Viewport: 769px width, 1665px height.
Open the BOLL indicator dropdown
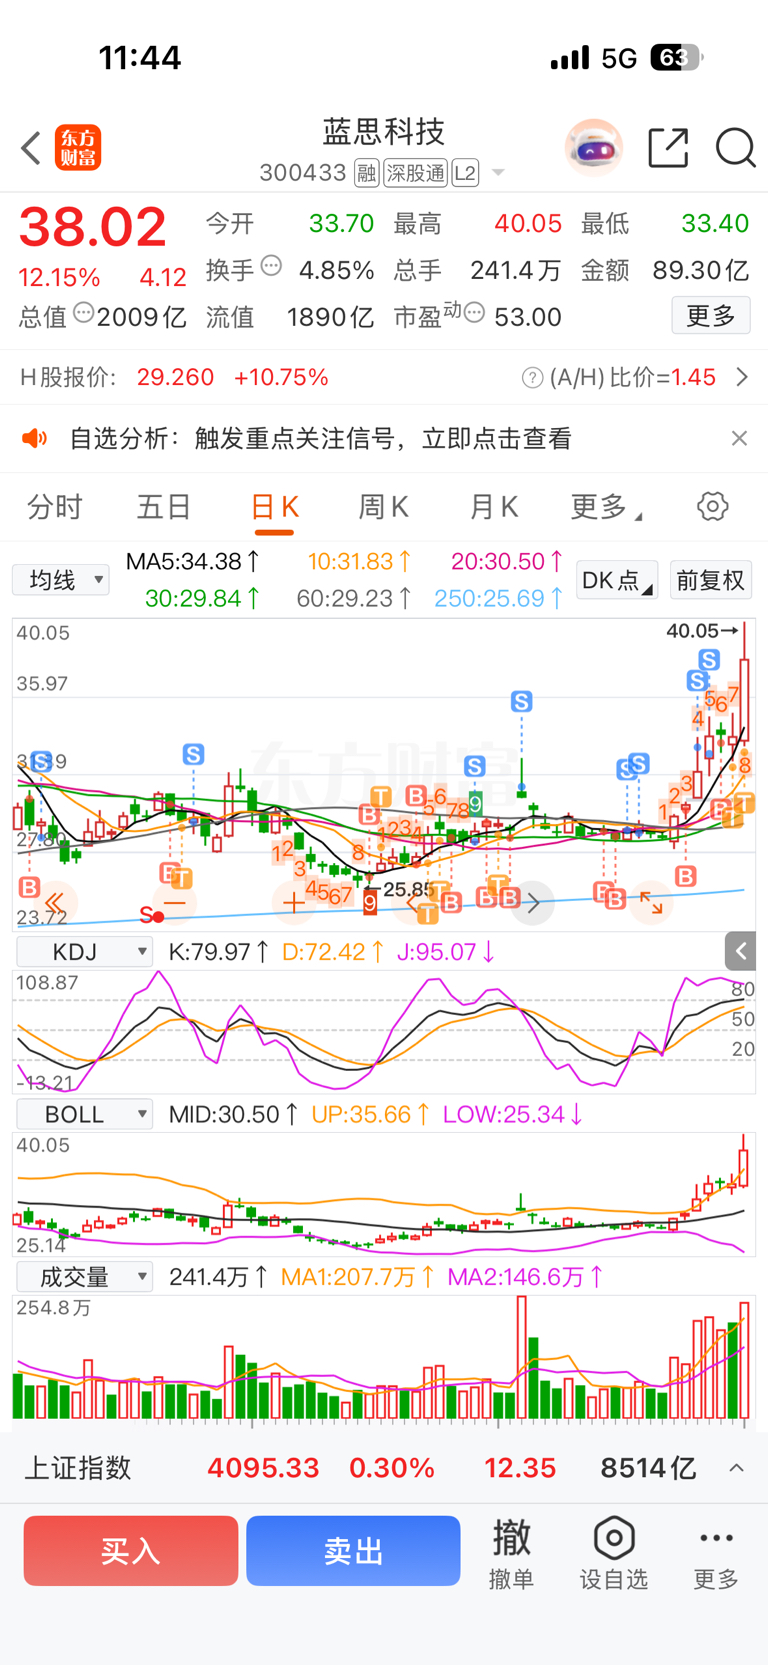pyautogui.click(x=84, y=1114)
